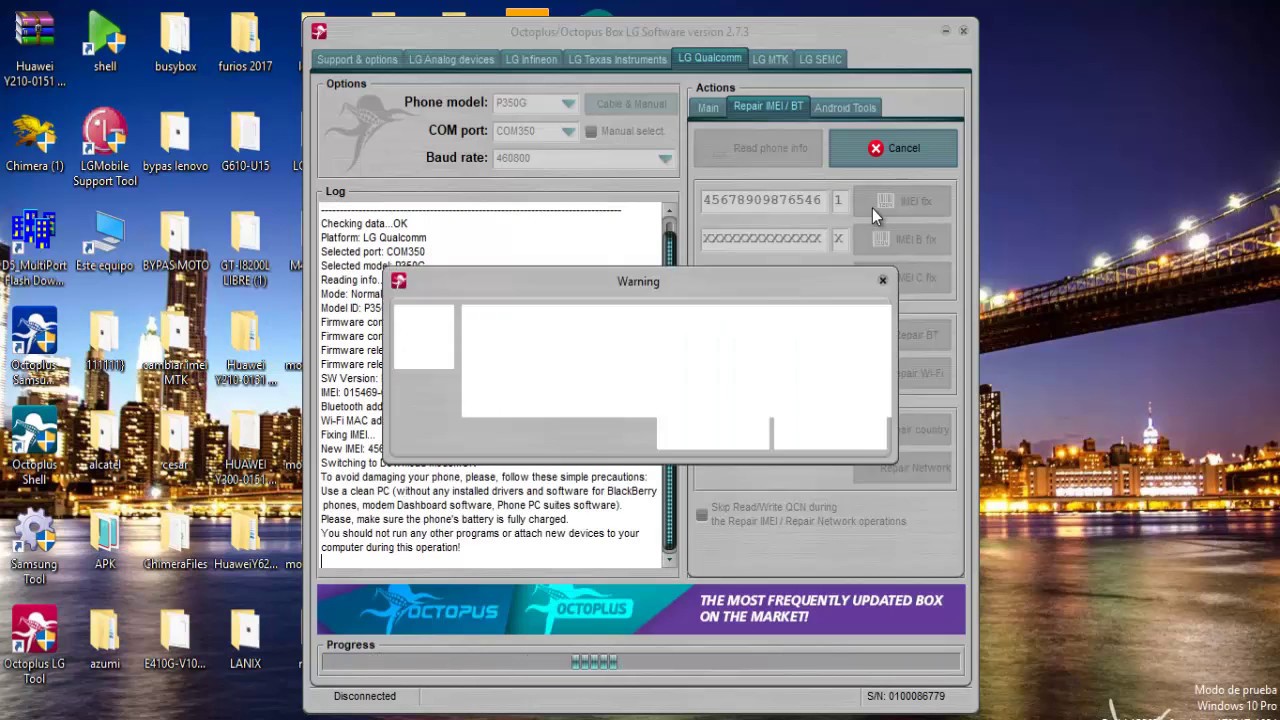Viewport: 1280px width, 720px height.
Task: Switch to LG Infineon tab
Action: coord(531,59)
